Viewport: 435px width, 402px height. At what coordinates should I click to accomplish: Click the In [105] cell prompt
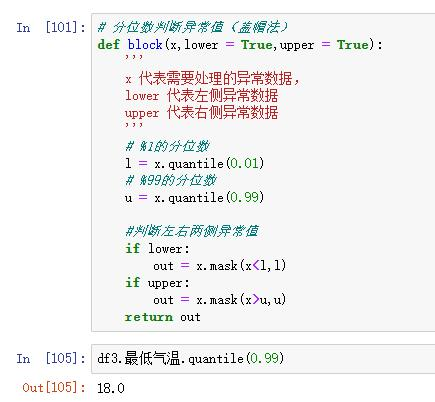(x=51, y=359)
